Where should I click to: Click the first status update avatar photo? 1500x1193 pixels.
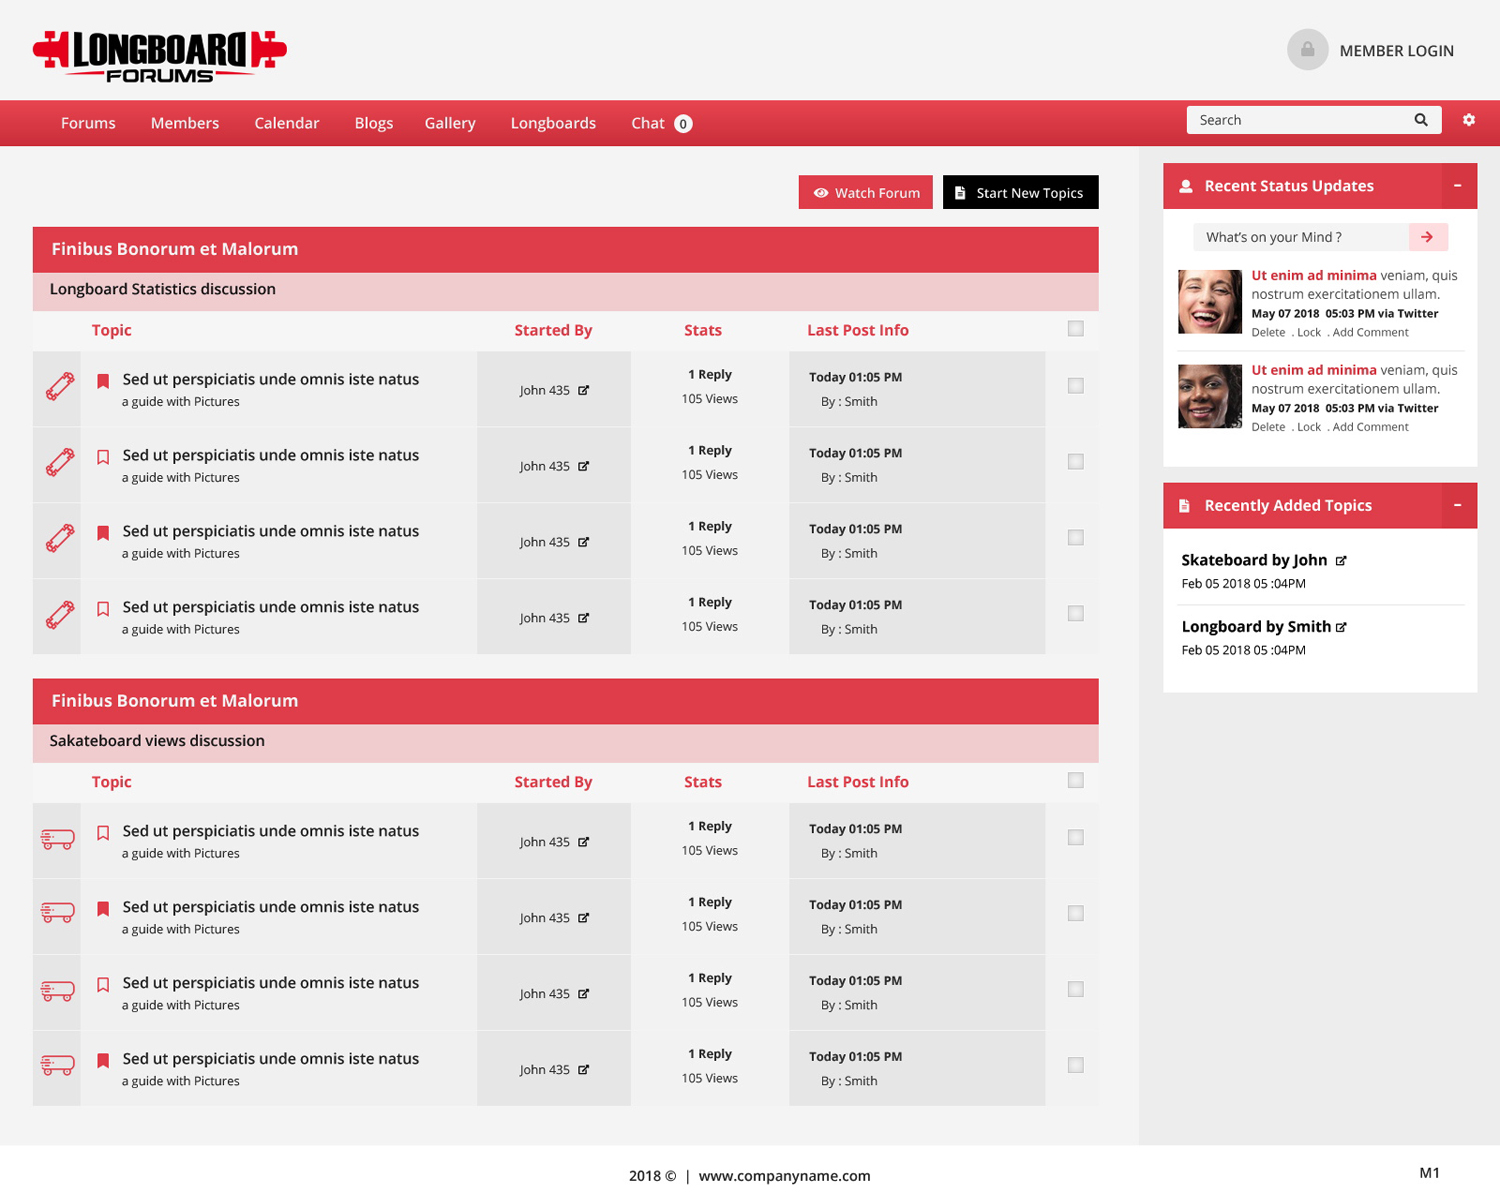pos(1210,301)
